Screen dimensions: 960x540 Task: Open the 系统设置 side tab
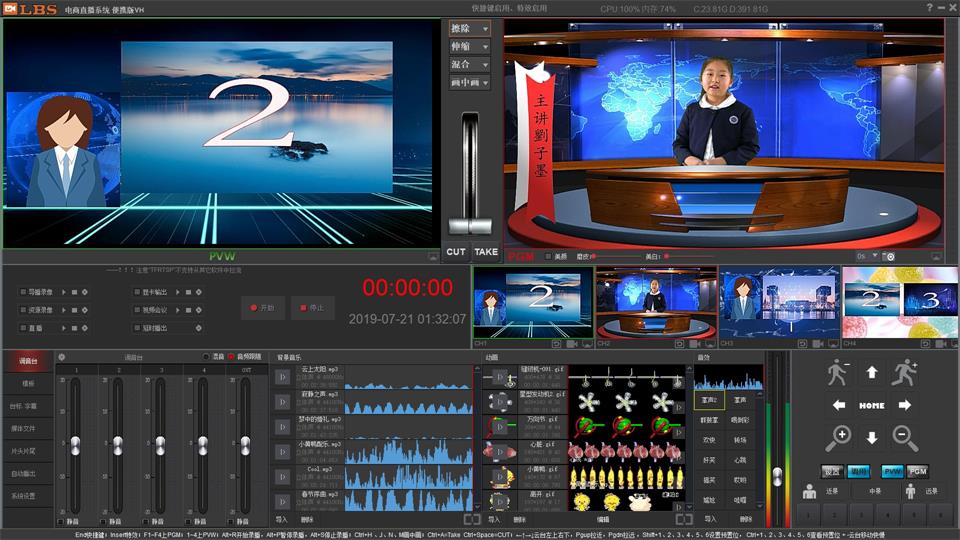[23, 496]
